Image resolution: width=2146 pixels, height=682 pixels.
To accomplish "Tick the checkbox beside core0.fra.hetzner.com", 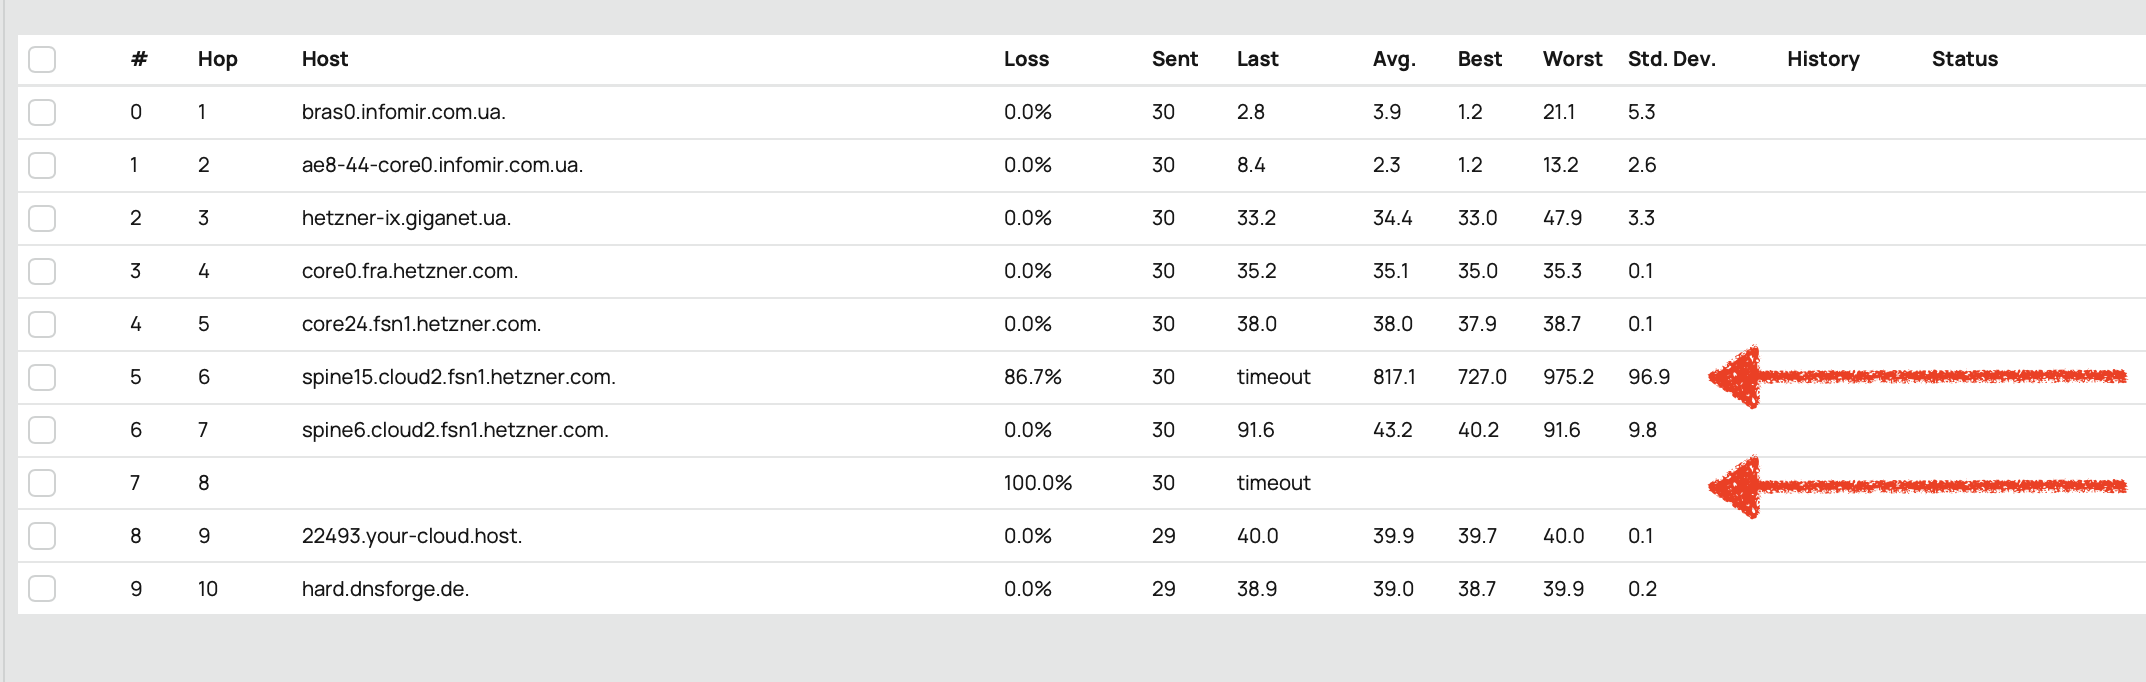I will [42, 271].
